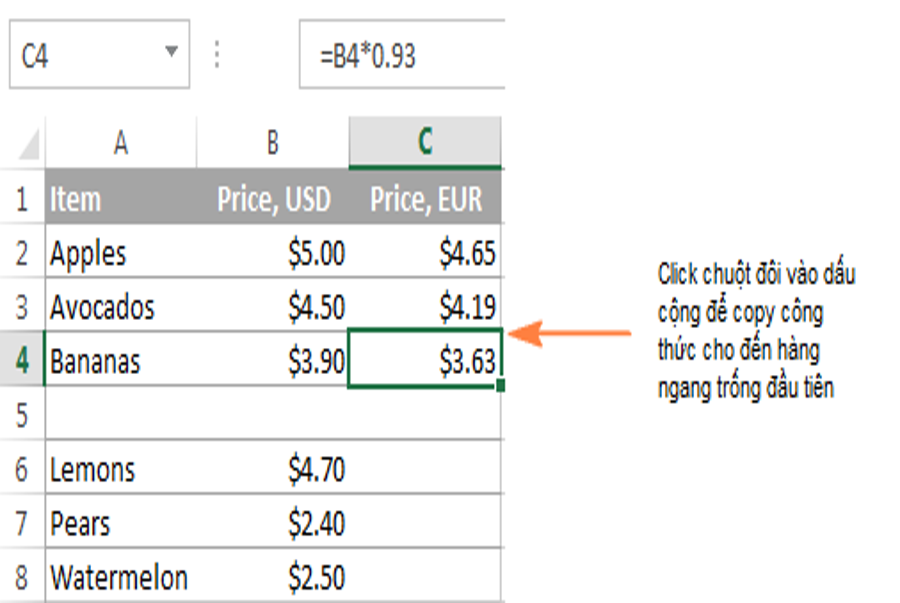Viewport: 900px width, 603px height.
Task: Select the Bananas cell
Action: [x=120, y=361]
